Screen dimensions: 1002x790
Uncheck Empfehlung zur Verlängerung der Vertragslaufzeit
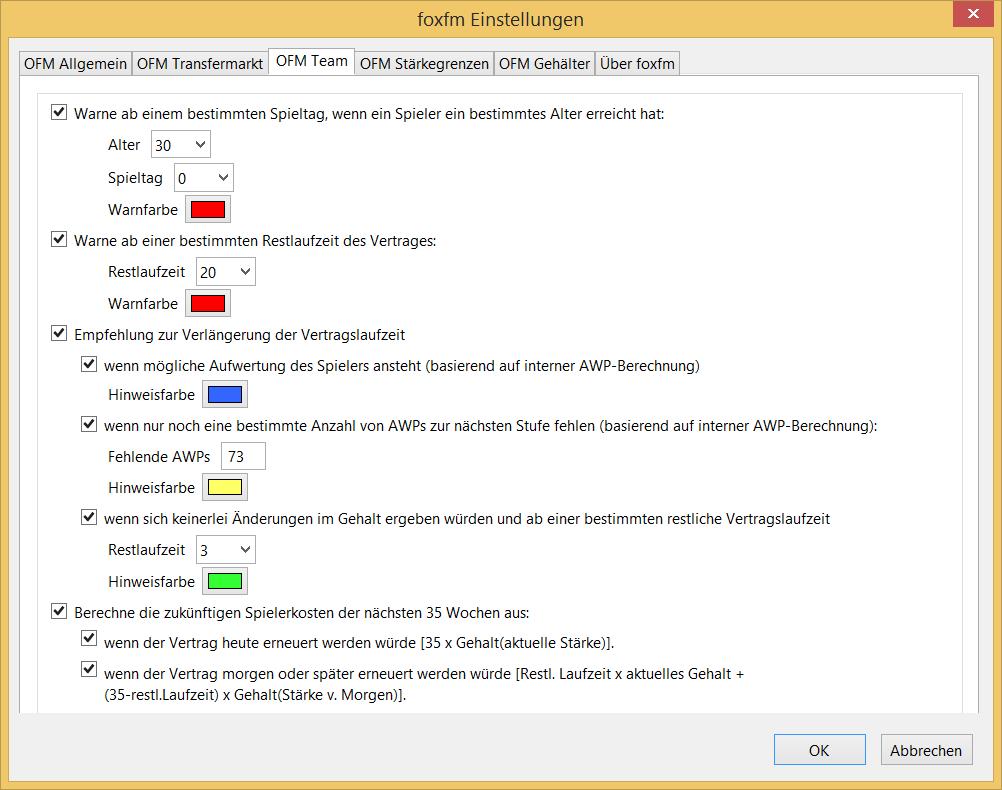[59, 334]
